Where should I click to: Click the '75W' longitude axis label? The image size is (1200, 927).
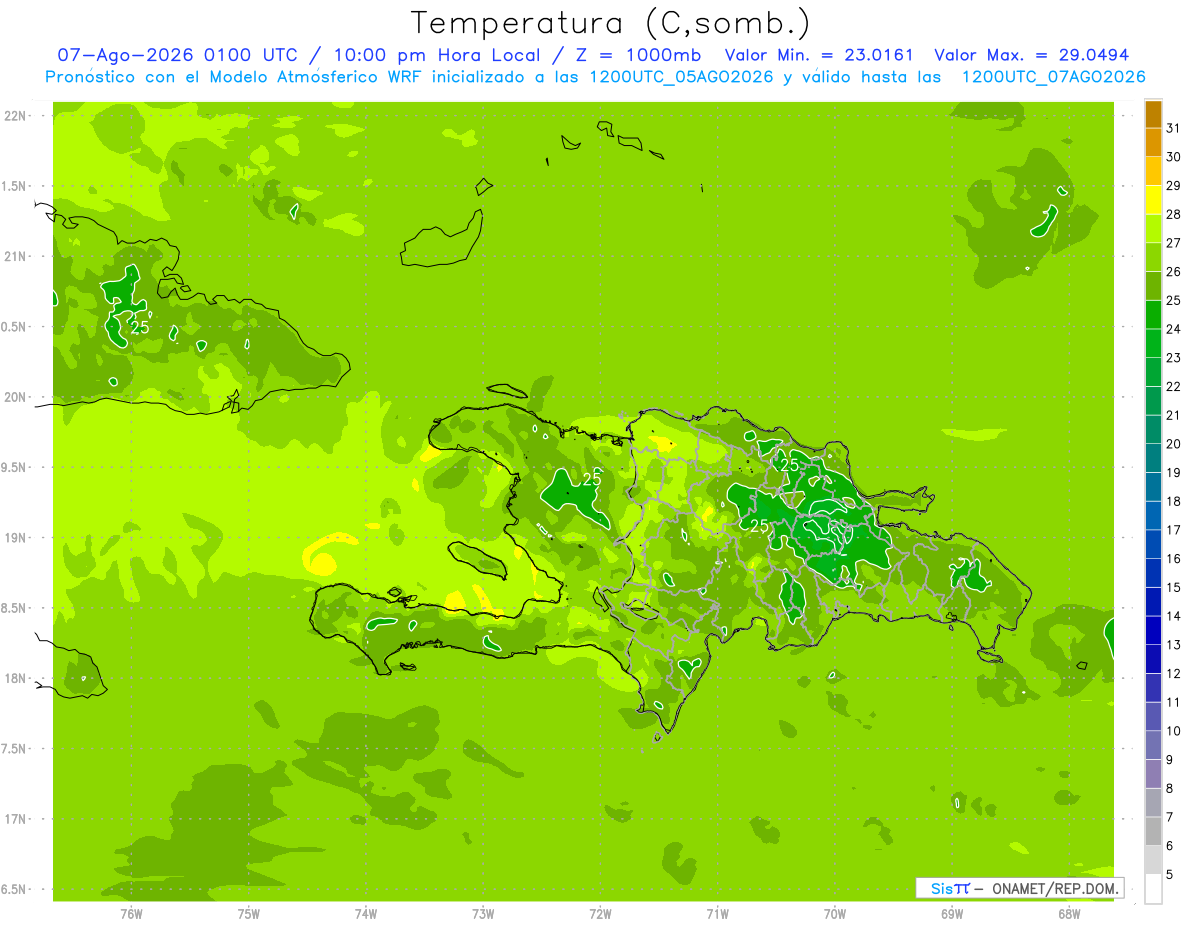248,914
